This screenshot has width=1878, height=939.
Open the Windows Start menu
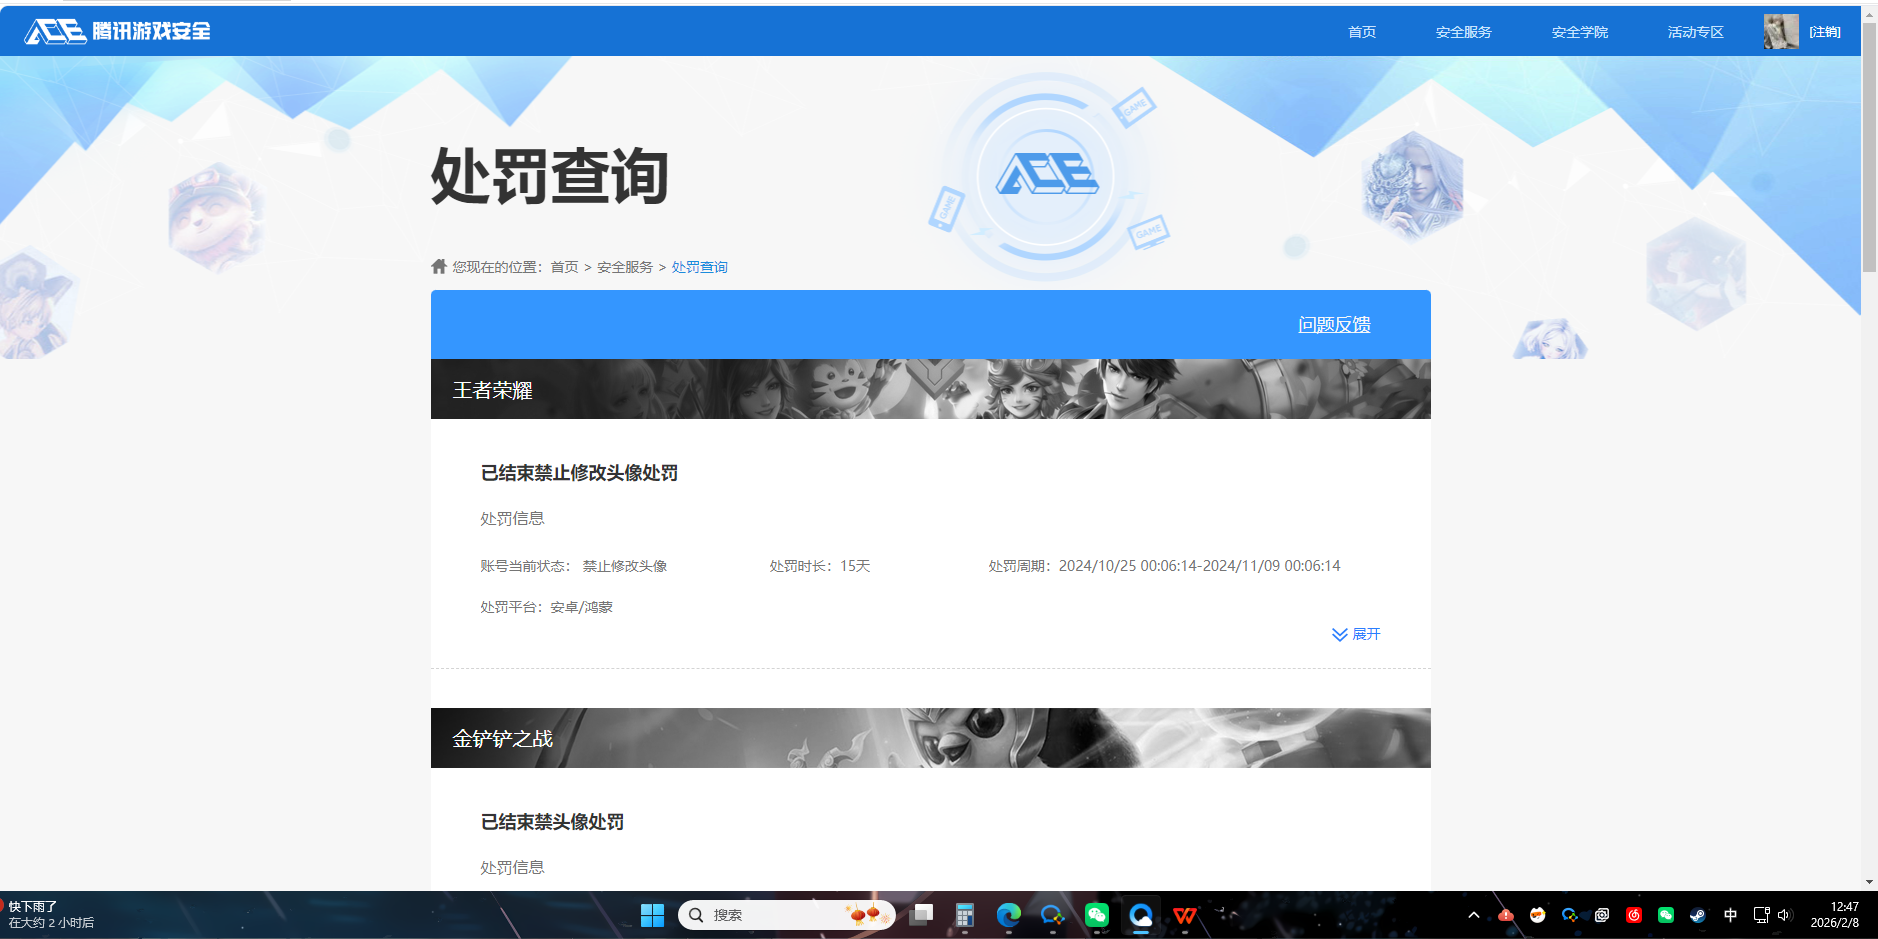click(652, 915)
